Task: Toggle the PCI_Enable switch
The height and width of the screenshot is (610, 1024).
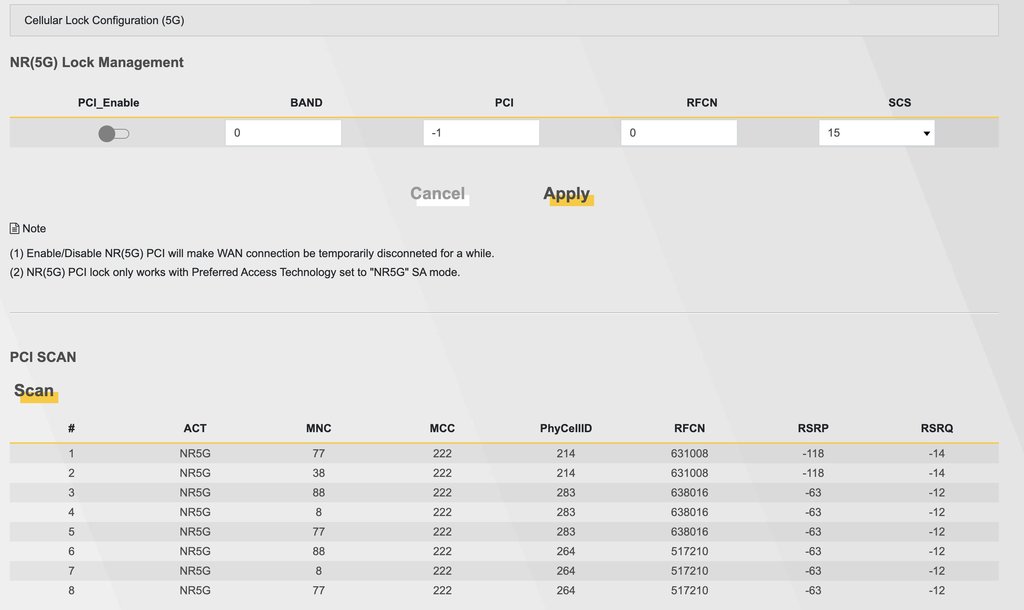Action: point(113,133)
